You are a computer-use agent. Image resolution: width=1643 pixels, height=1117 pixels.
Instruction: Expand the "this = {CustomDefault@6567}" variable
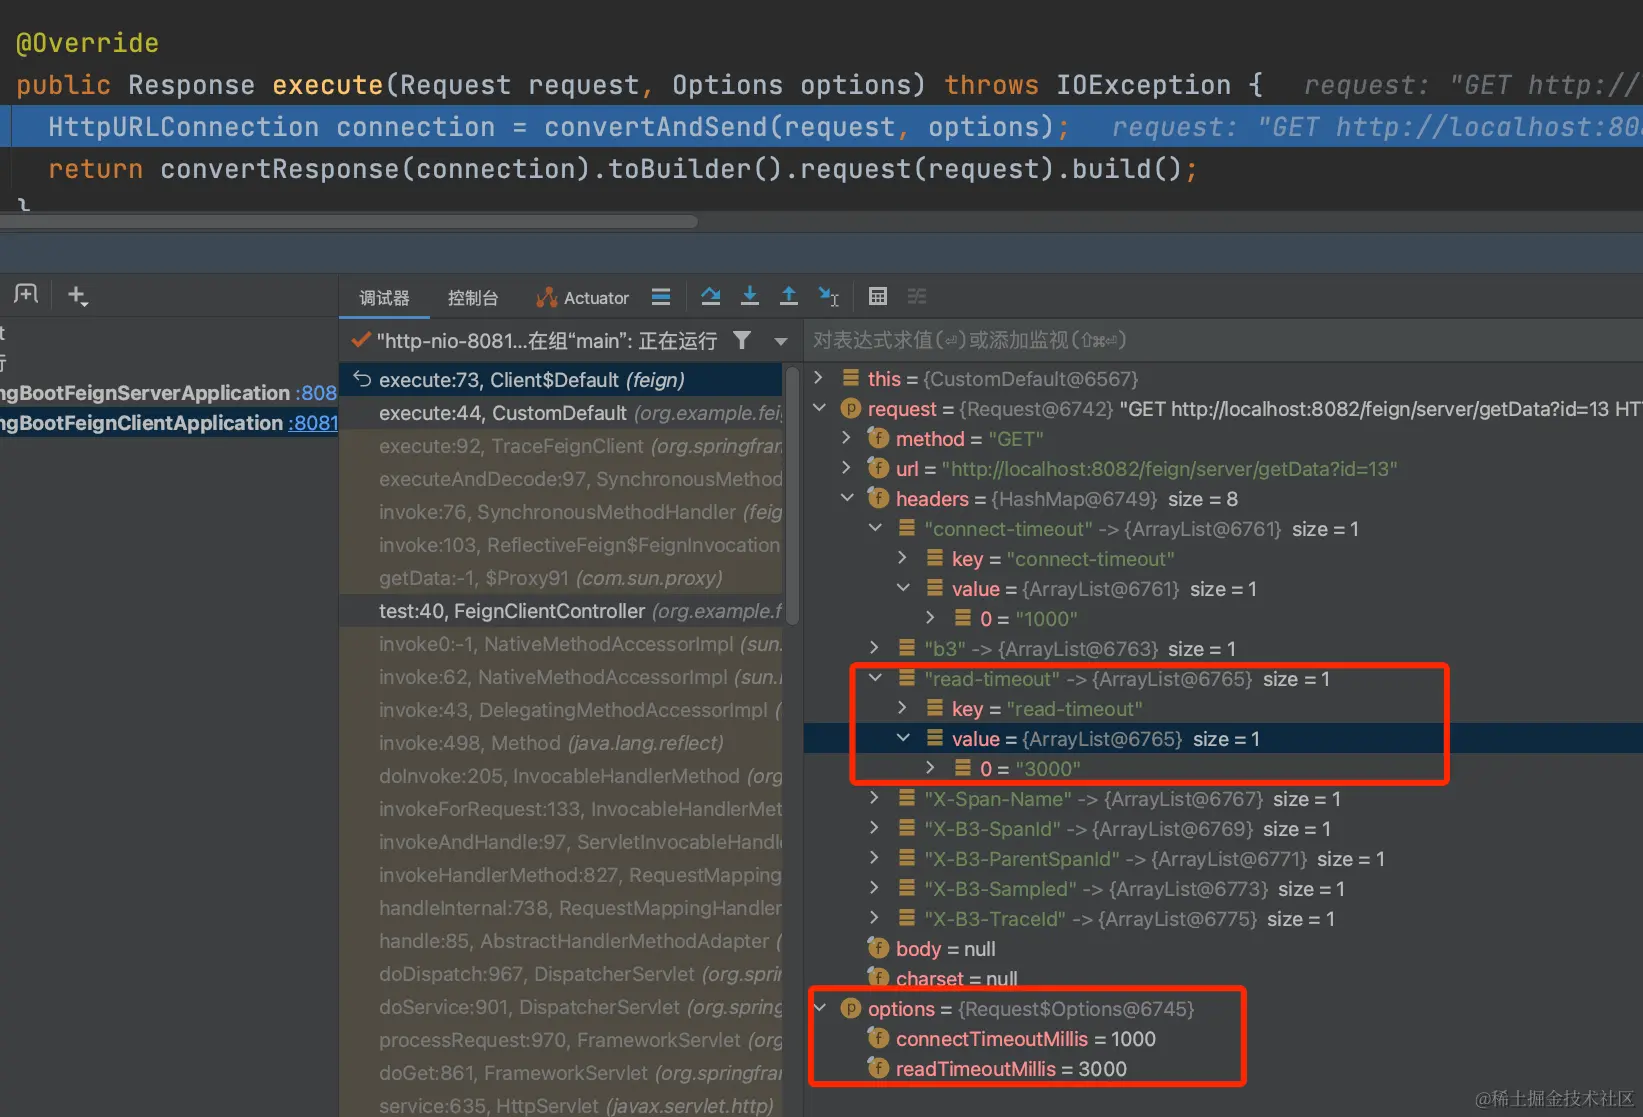[819, 378]
